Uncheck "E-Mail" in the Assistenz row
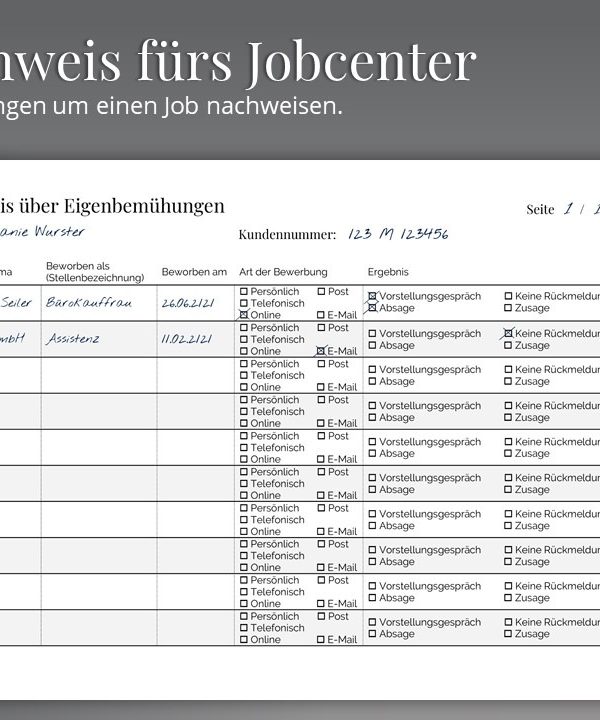 (x=322, y=351)
